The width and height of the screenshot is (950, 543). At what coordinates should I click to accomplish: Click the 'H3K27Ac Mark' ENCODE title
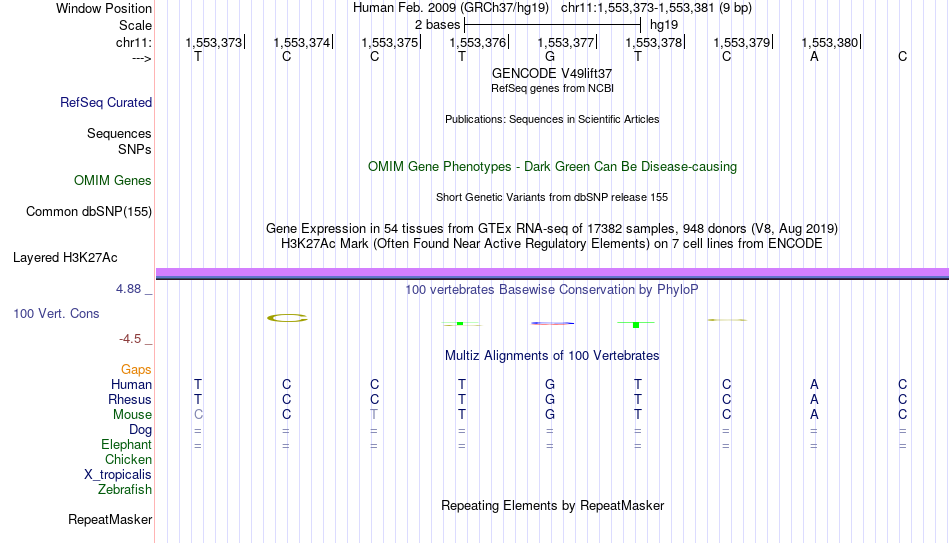pyautogui.click(x=552, y=244)
